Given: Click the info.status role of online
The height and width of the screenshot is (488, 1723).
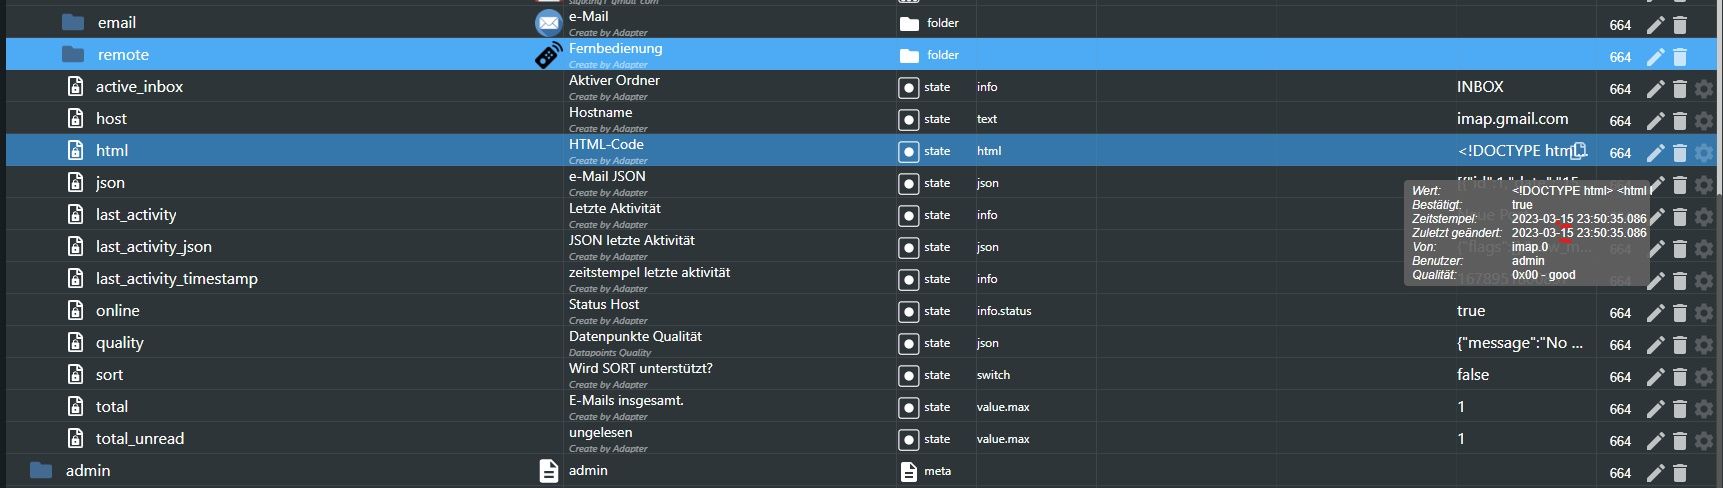Looking at the screenshot, I should click(1004, 311).
